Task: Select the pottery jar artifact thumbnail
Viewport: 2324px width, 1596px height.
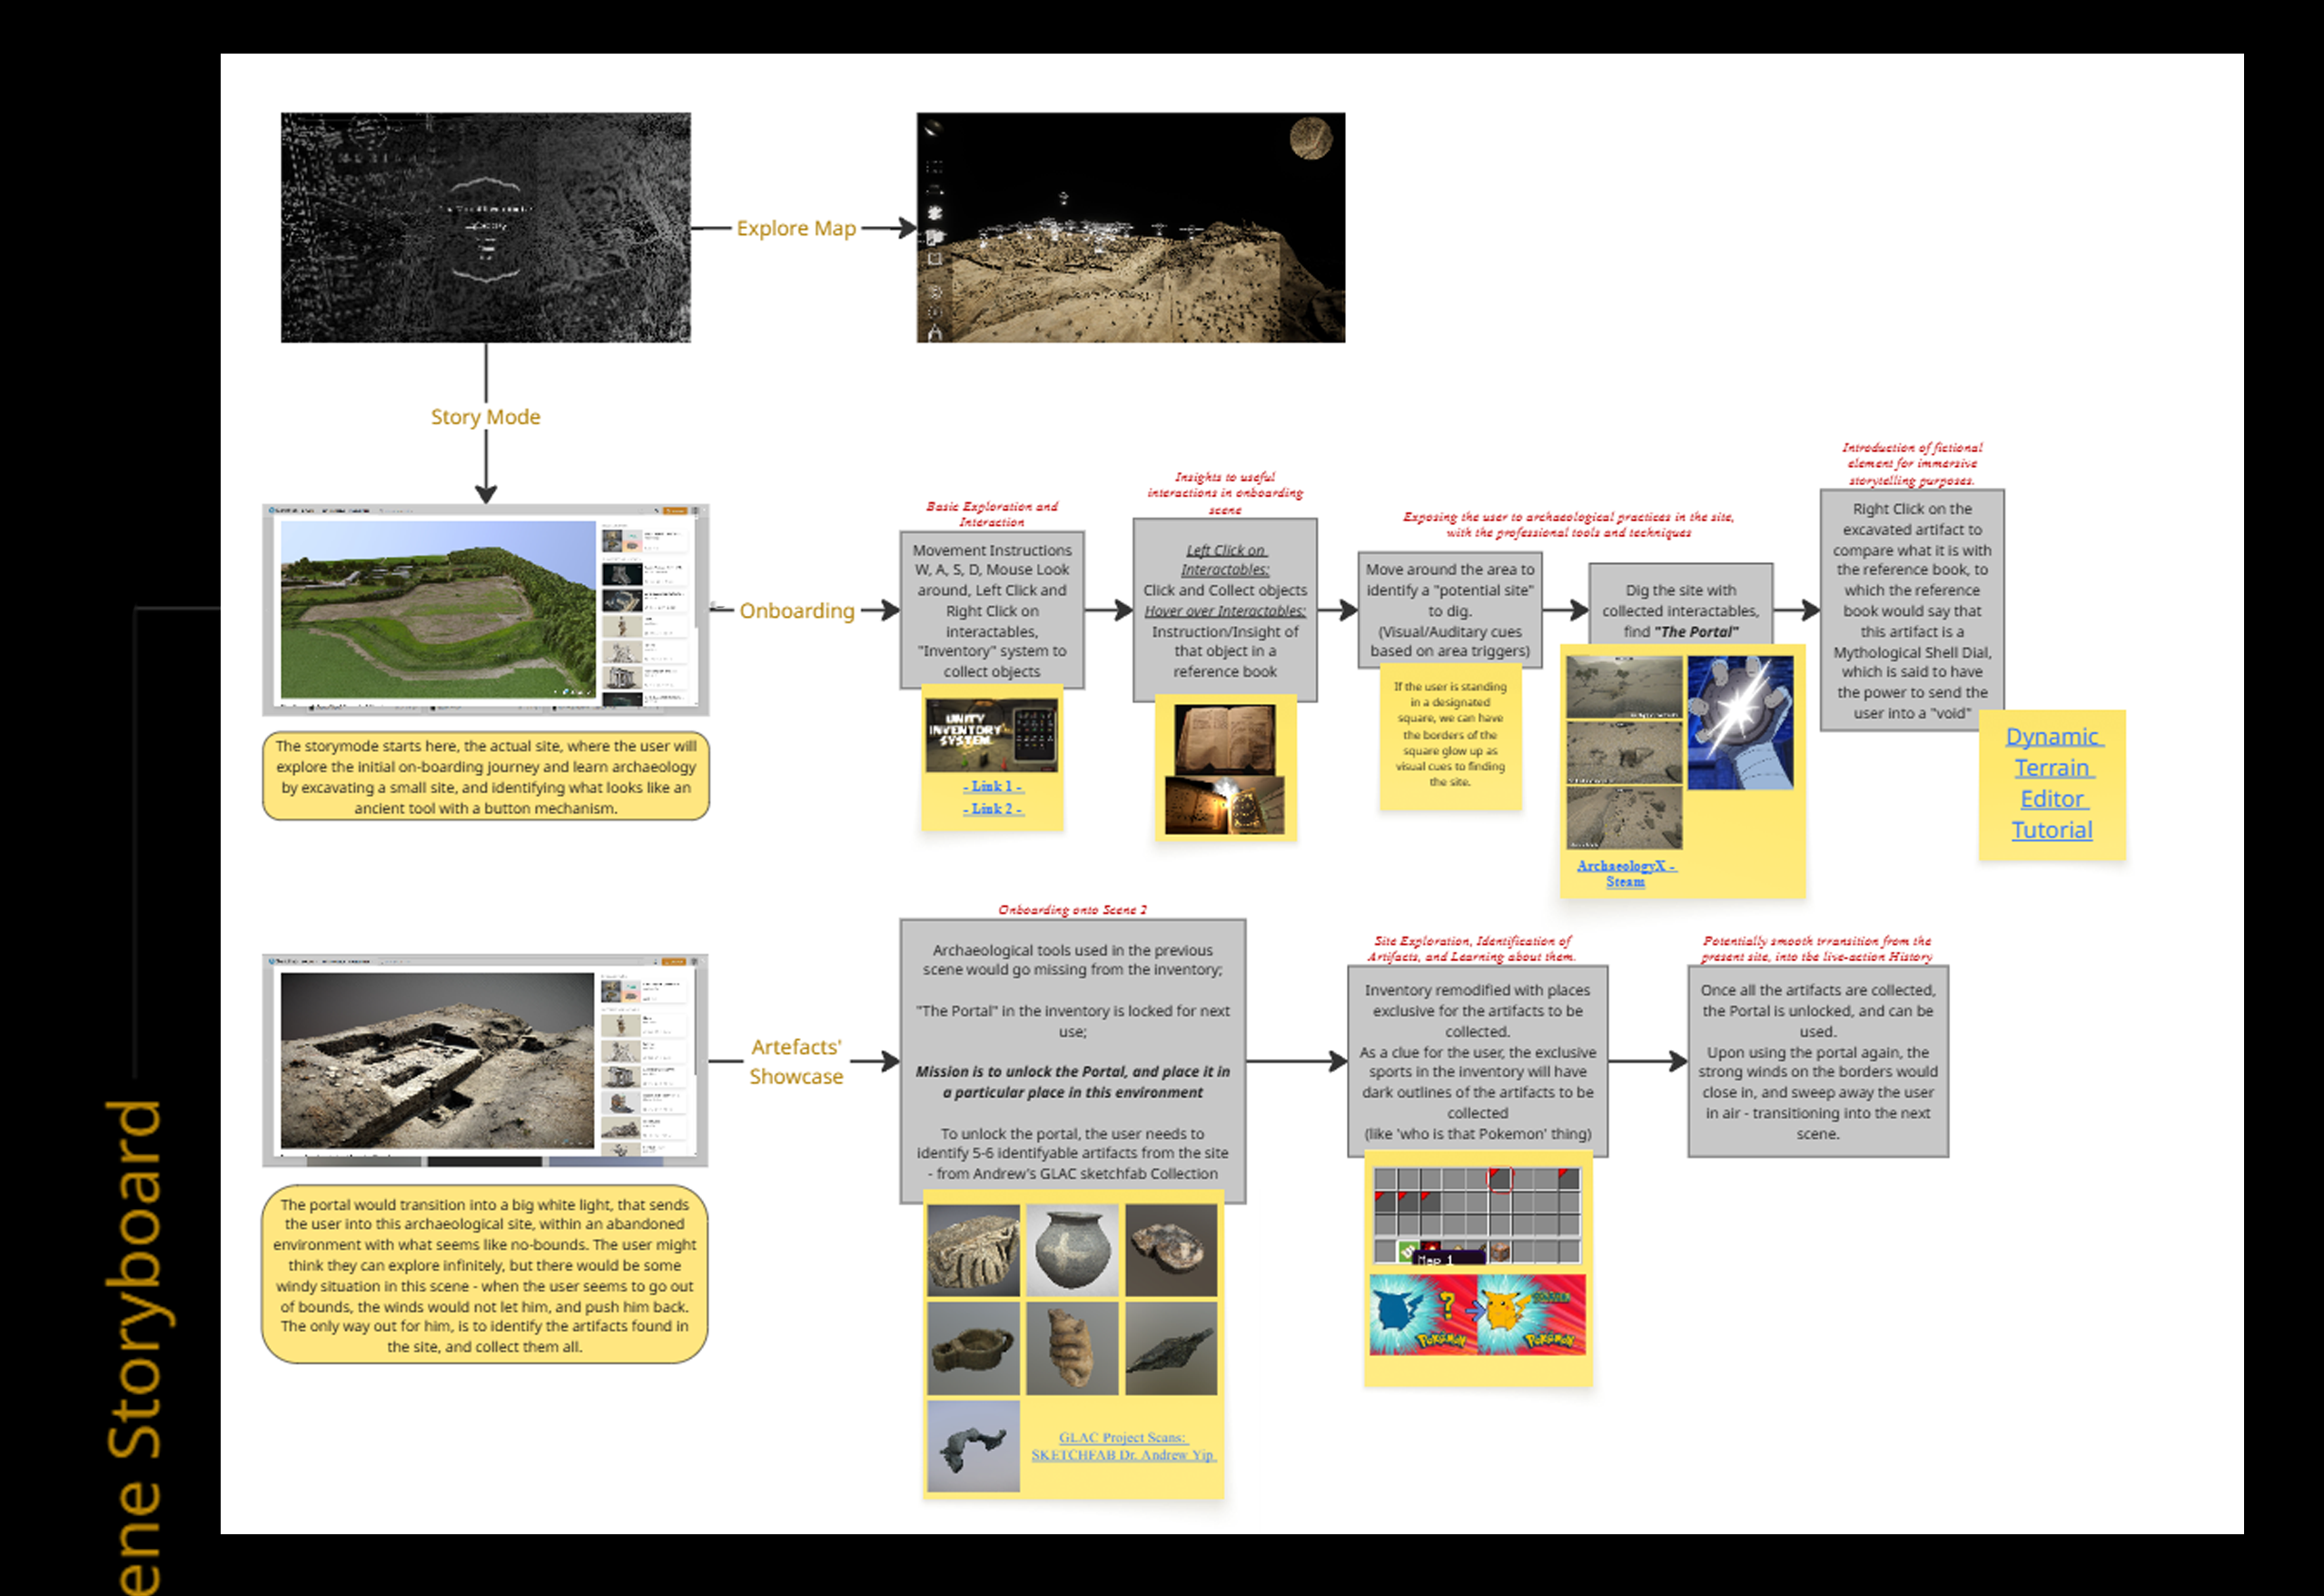Action: coord(1072,1250)
